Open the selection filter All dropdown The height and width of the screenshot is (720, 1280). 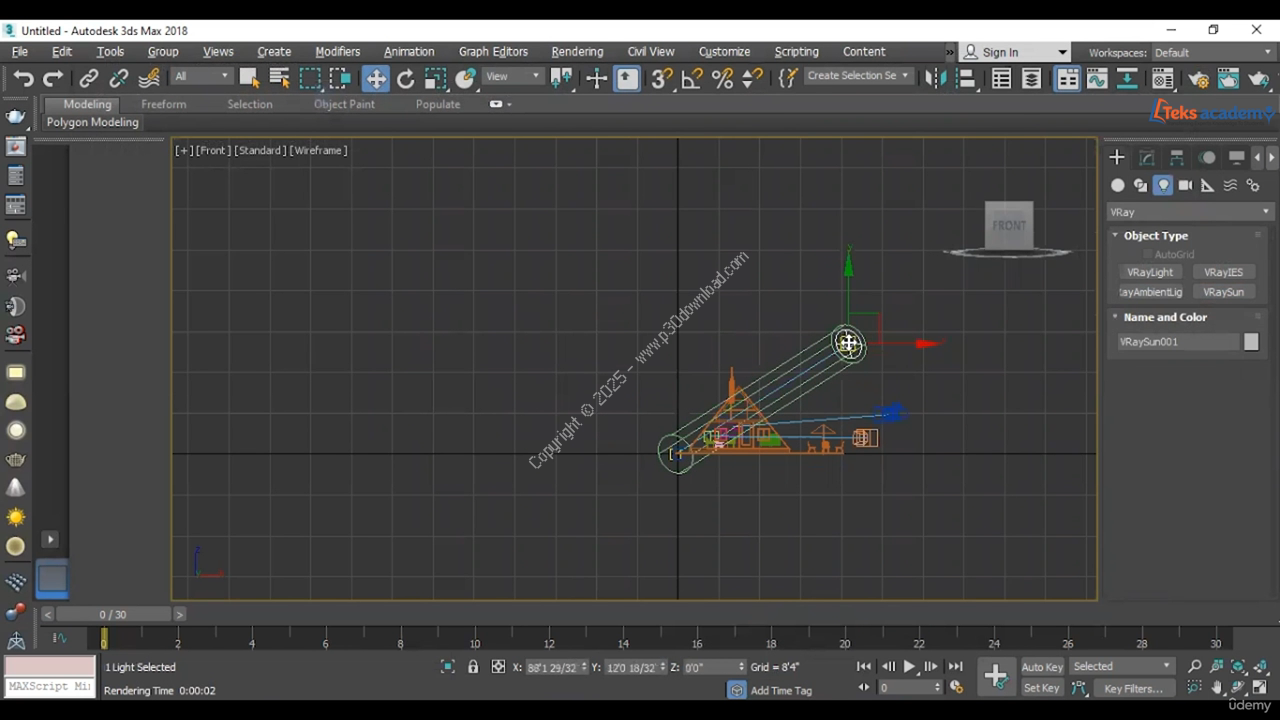pos(201,77)
